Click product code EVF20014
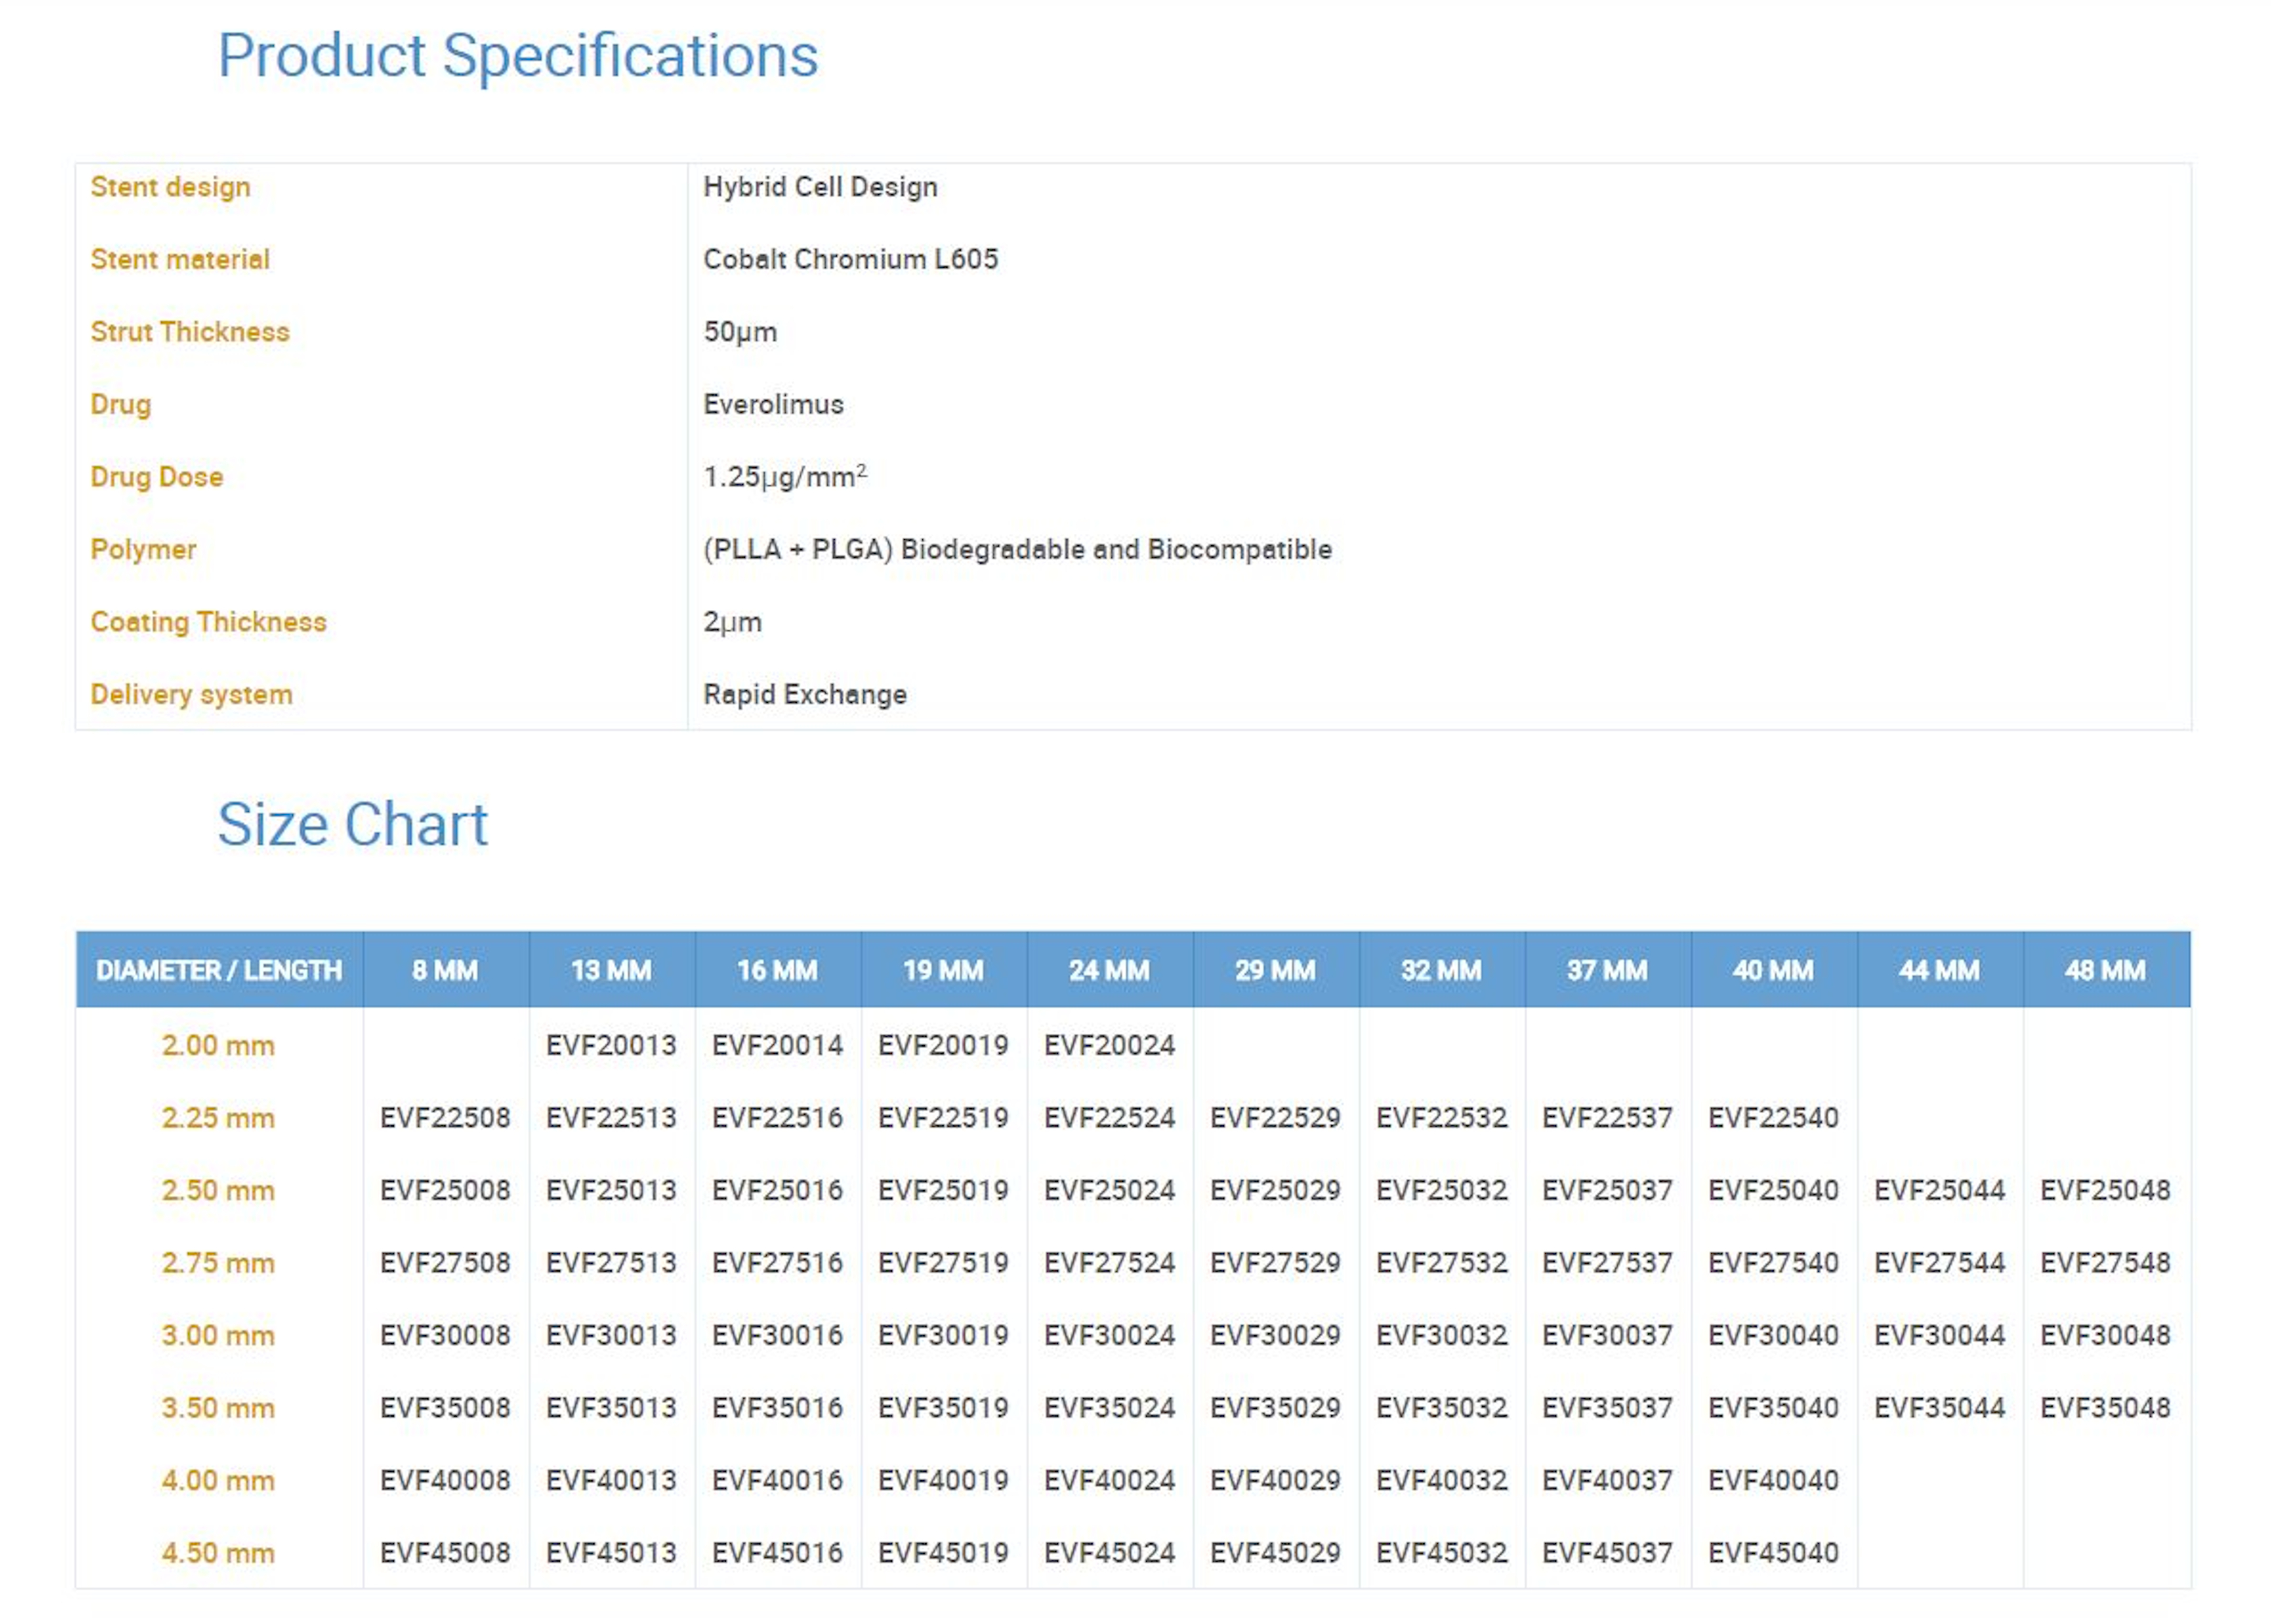This screenshot has height=1624, width=2271. click(777, 1045)
